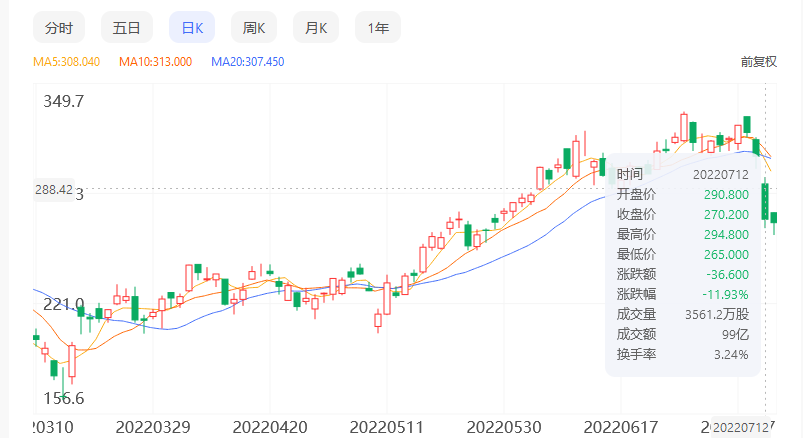Show the 1年 one-year view
The image size is (803, 438).
click(378, 28)
